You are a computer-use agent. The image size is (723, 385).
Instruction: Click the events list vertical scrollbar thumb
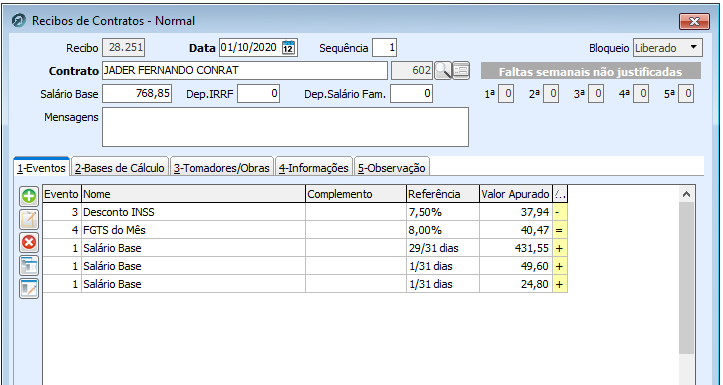[x=687, y=278]
